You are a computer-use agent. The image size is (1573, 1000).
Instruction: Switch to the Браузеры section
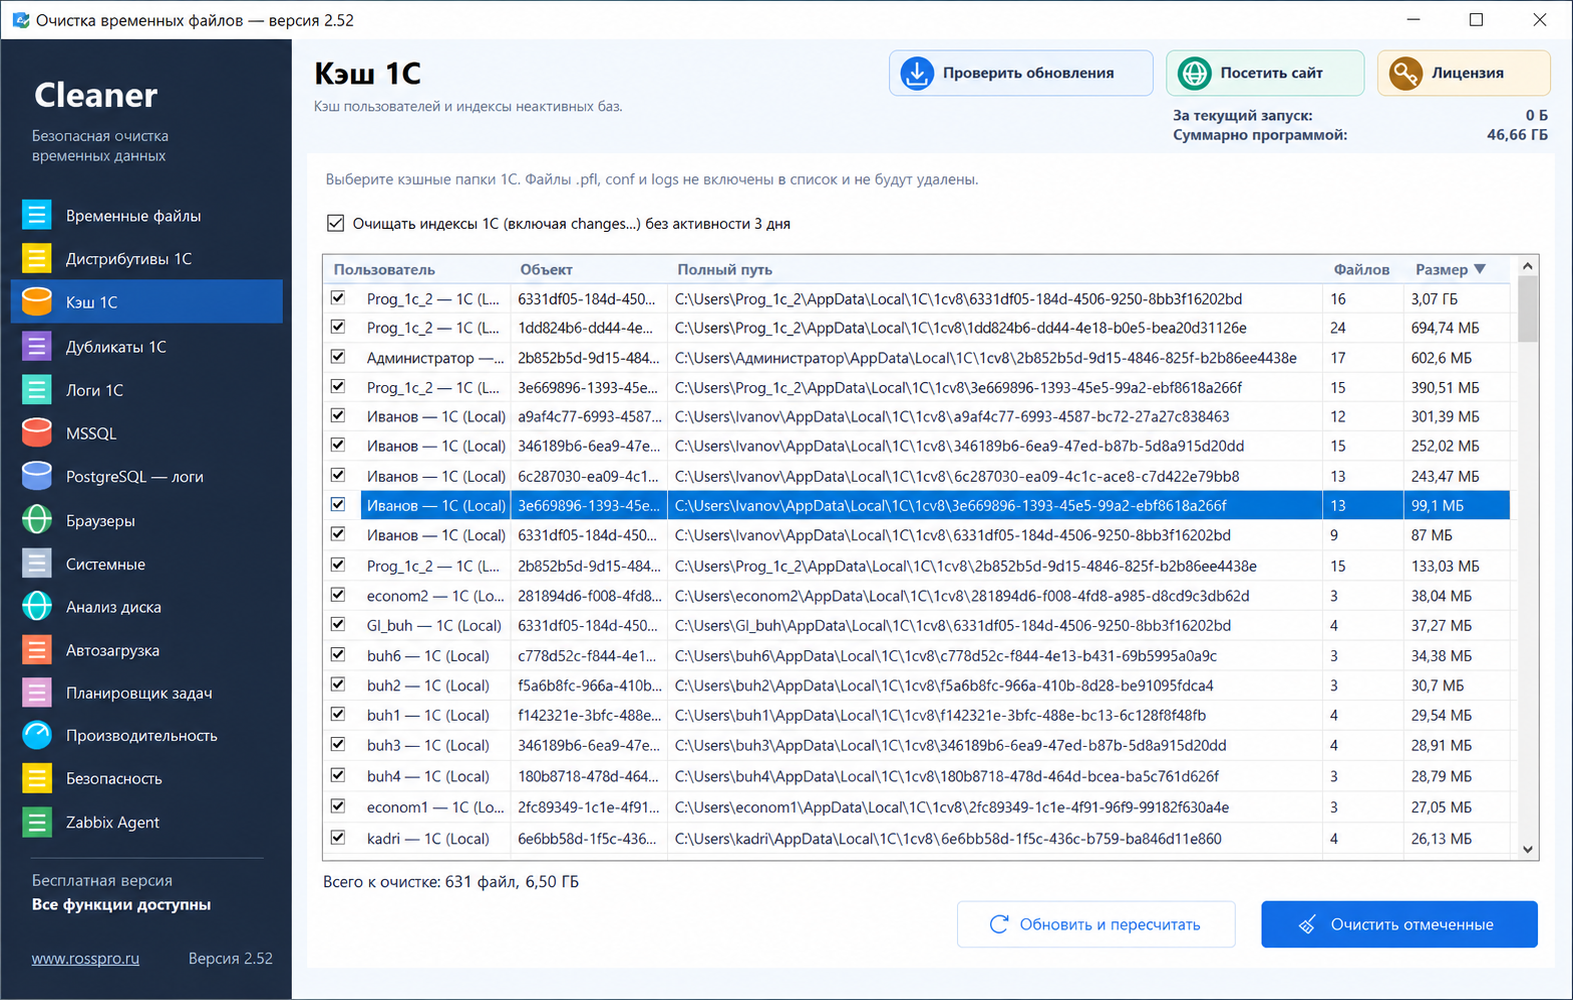(147, 520)
